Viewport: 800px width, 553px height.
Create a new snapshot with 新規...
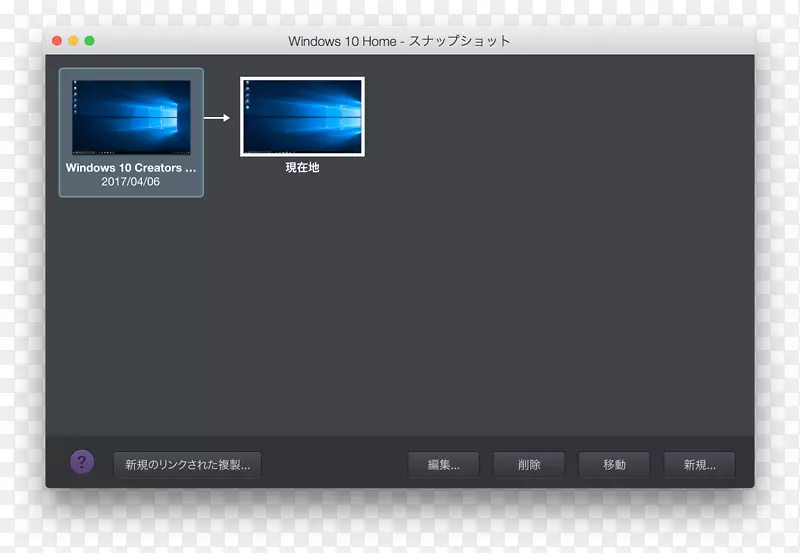click(x=699, y=465)
